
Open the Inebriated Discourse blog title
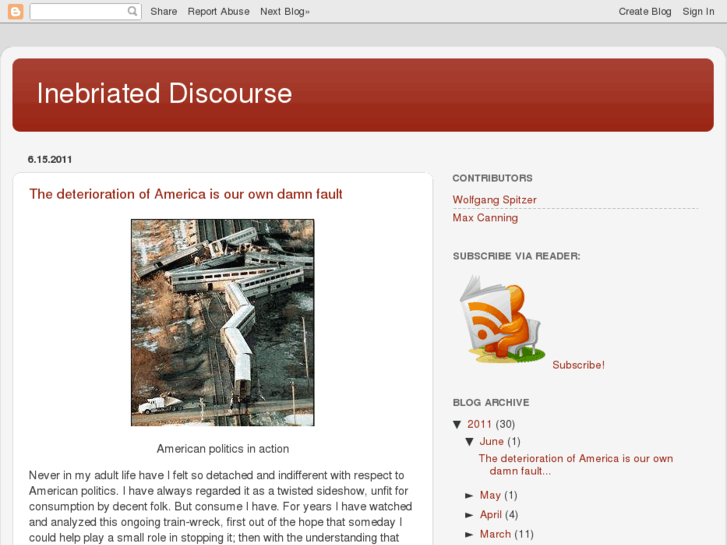point(165,93)
